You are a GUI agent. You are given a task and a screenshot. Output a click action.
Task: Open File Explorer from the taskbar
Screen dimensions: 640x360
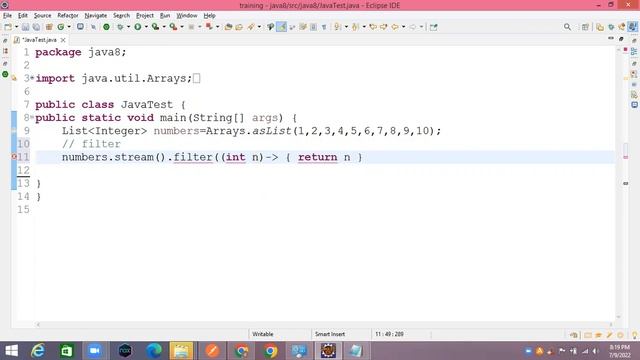click(x=181, y=351)
